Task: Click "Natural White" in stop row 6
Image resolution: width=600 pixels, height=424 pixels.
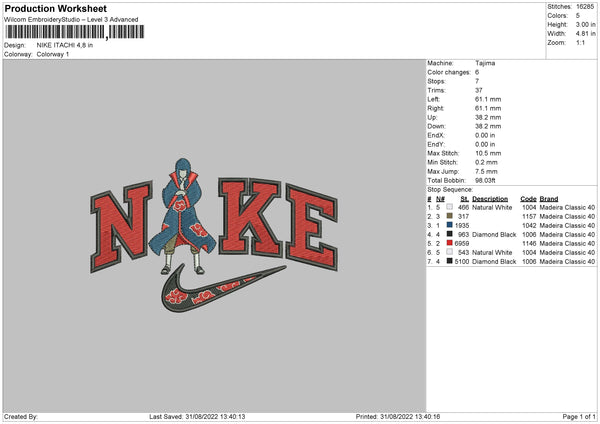Action: pyautogui.click(x=492, y=253)
